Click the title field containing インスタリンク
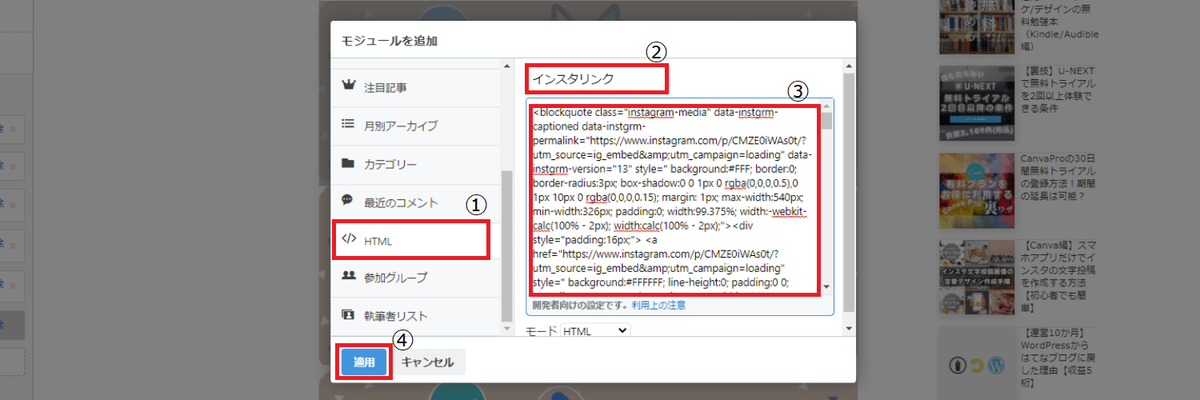 tap(597, 78)
